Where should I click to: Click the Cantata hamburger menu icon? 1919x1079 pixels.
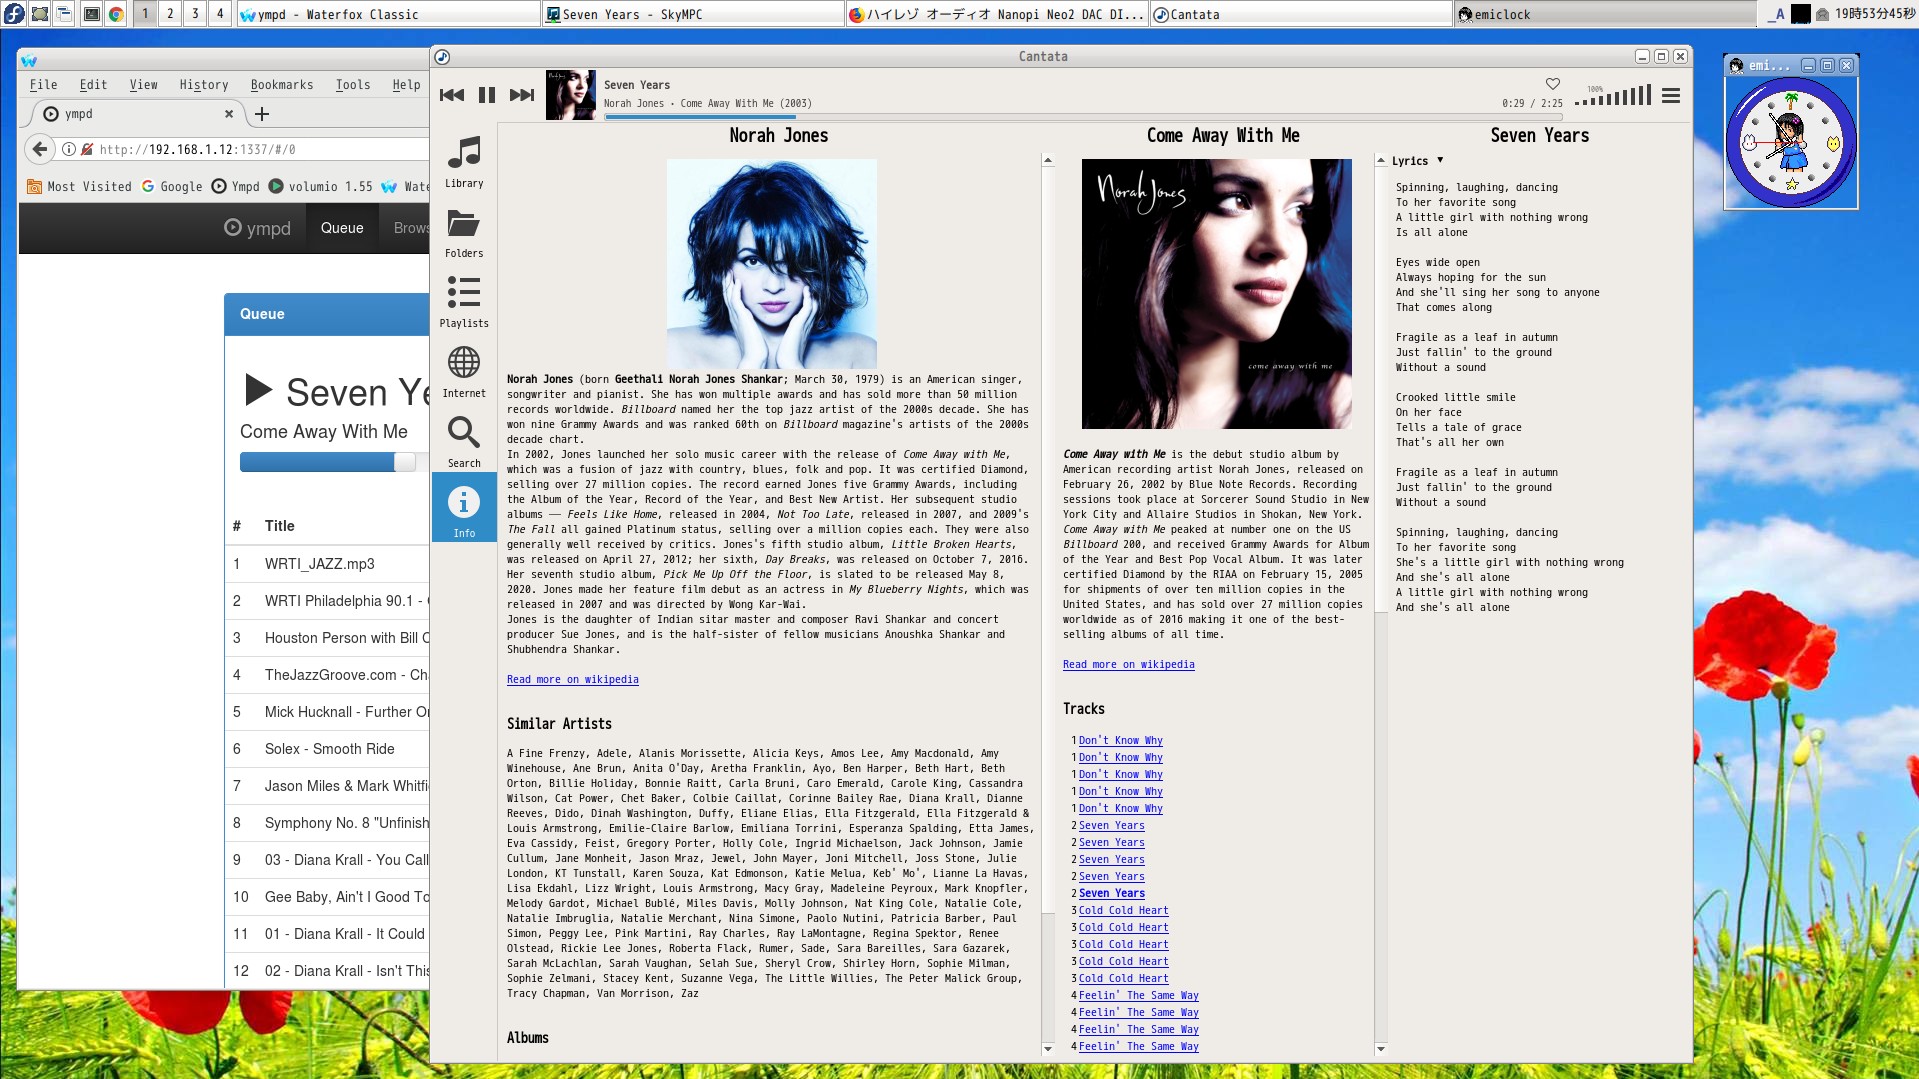click(1670, 96)
